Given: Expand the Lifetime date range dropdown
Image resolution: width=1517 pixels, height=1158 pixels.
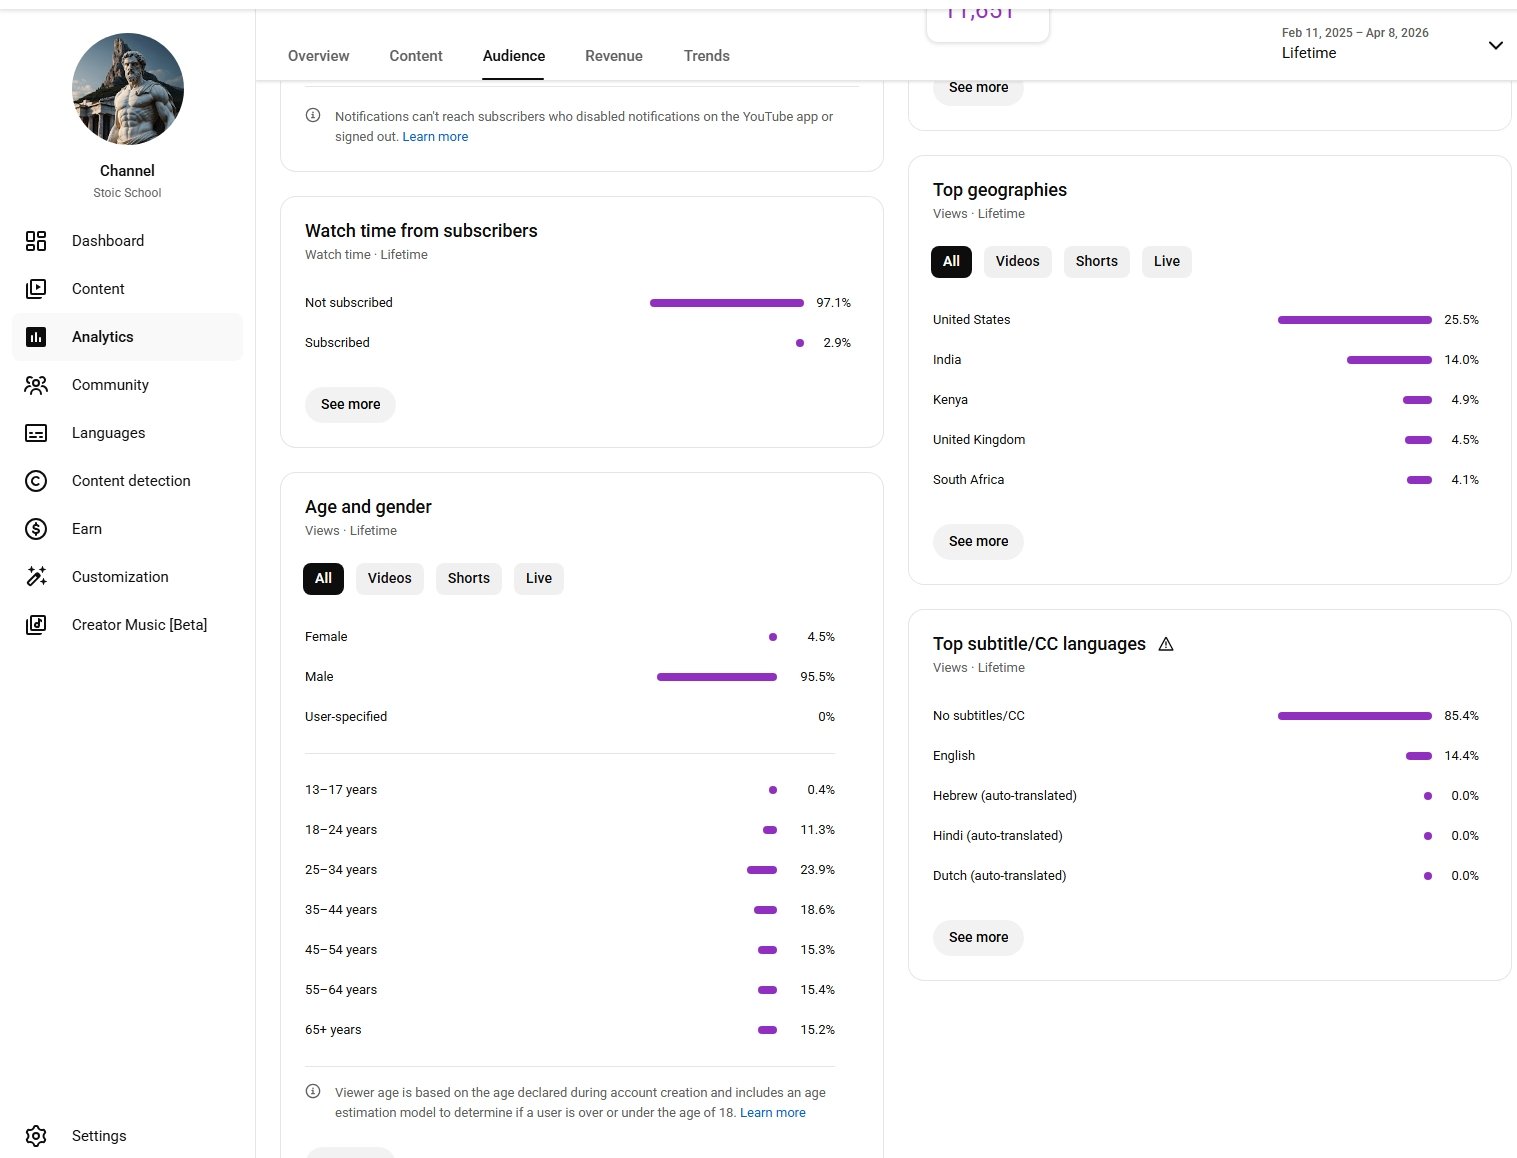Looking at the screenshot, I should [x=1494, y=45].
